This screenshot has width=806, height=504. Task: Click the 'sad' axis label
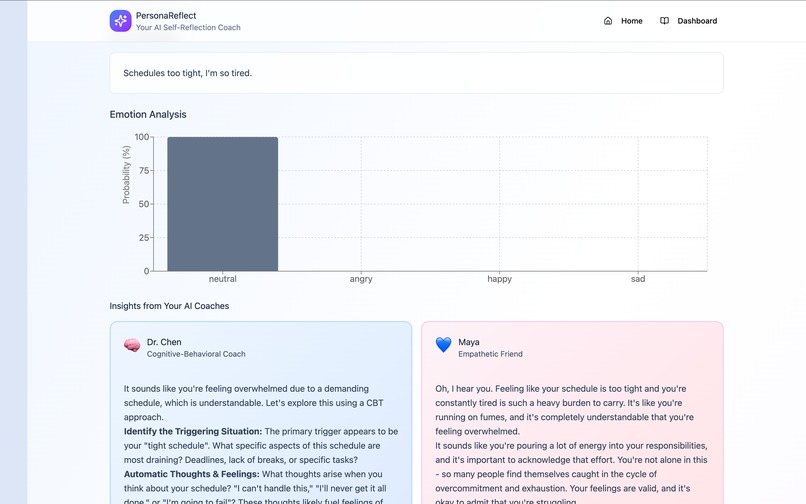point(638,279)
